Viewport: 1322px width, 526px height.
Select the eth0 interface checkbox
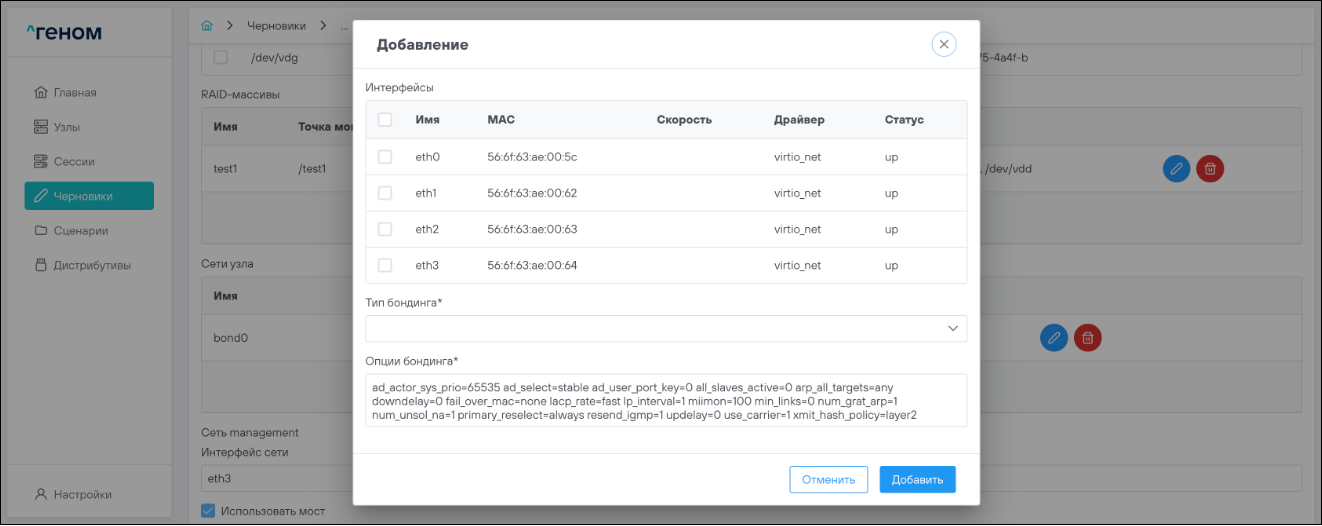(385, 157)
